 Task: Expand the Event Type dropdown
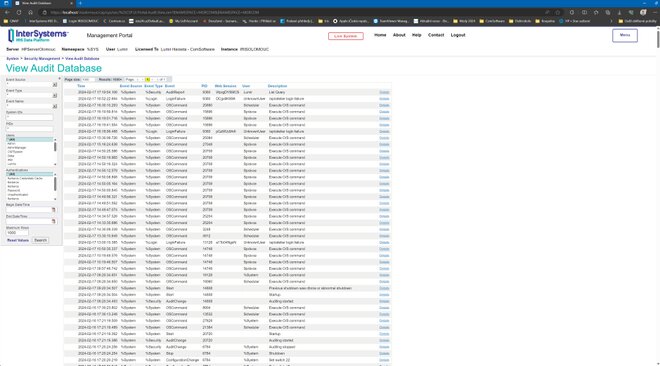(x=55, y=95)
